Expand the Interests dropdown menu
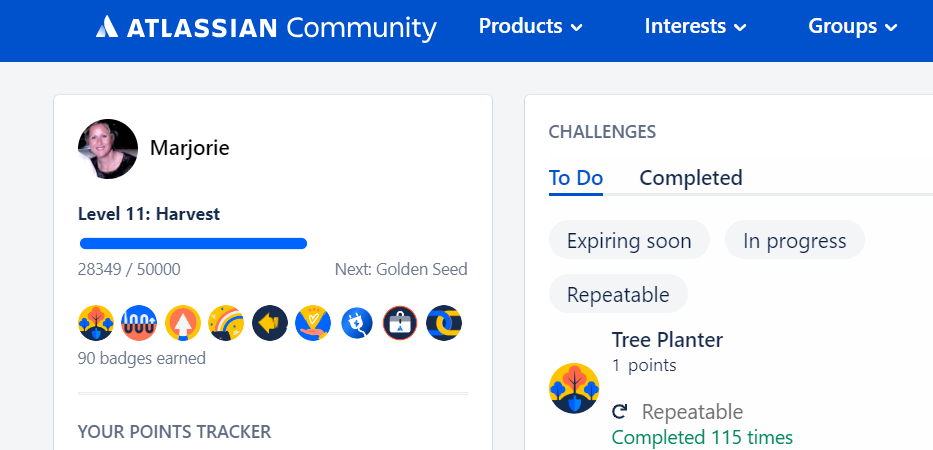The width and height of the screenshot is (933, 450). click(x=695, y=26)
